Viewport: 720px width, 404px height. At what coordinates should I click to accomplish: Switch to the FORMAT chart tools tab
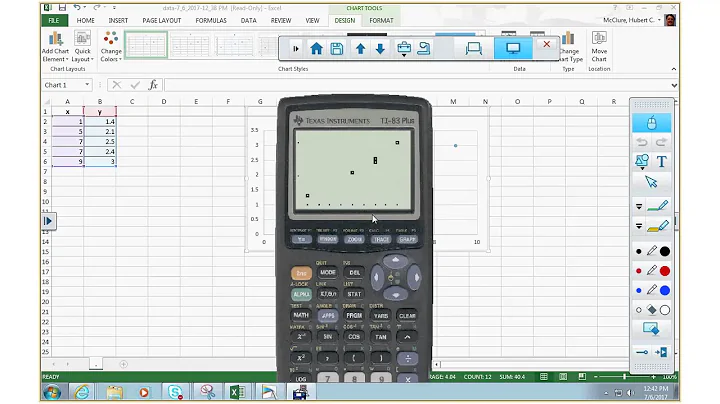tap(381, 21)
